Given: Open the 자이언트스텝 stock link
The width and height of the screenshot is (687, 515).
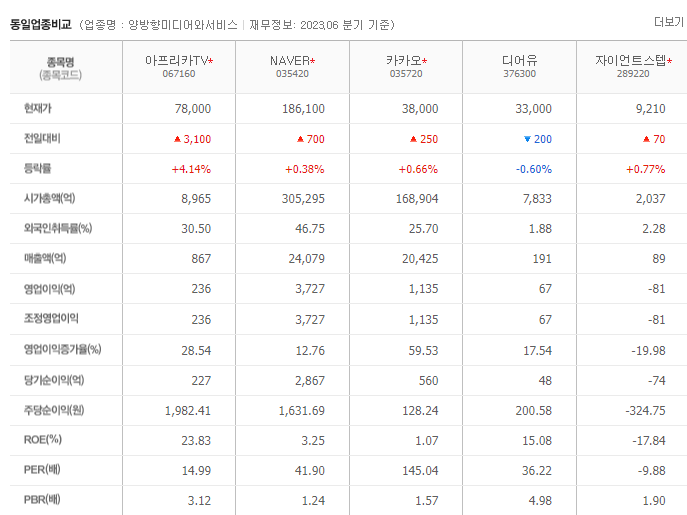Looking at the screenshot, I should tap(630, 60).
